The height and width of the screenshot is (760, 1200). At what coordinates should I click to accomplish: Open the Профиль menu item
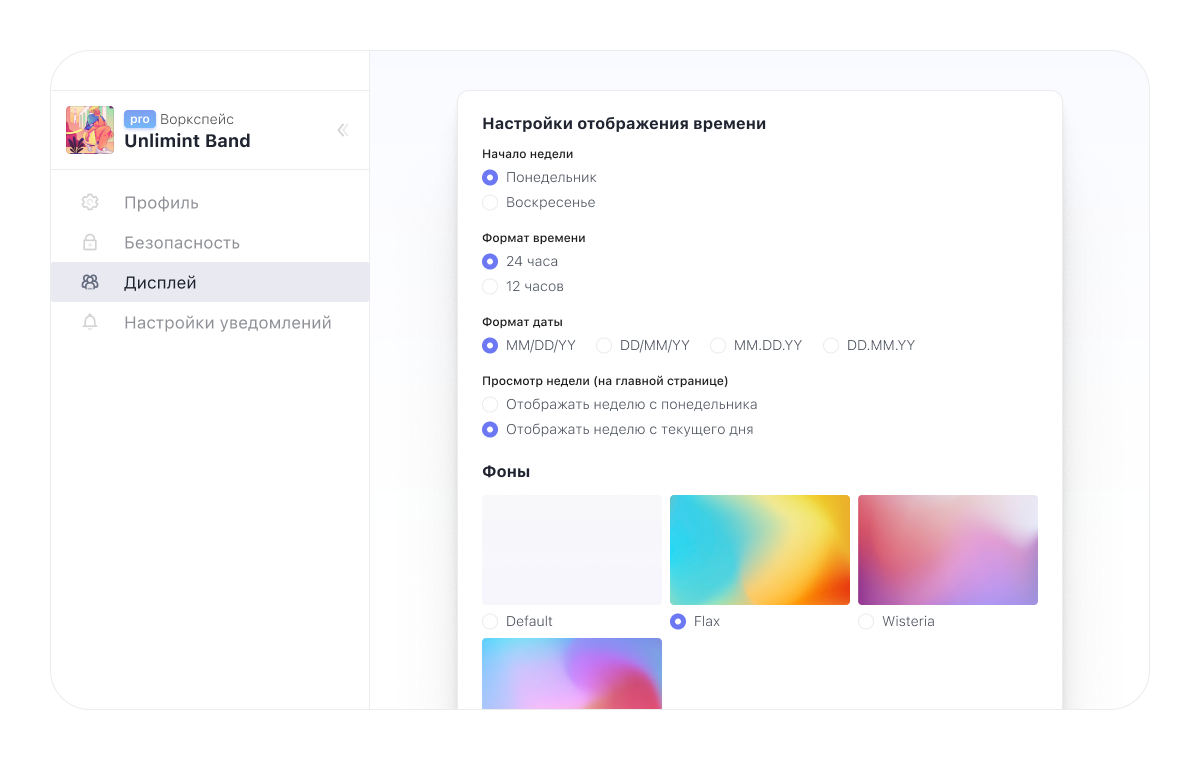pos(161,203)
